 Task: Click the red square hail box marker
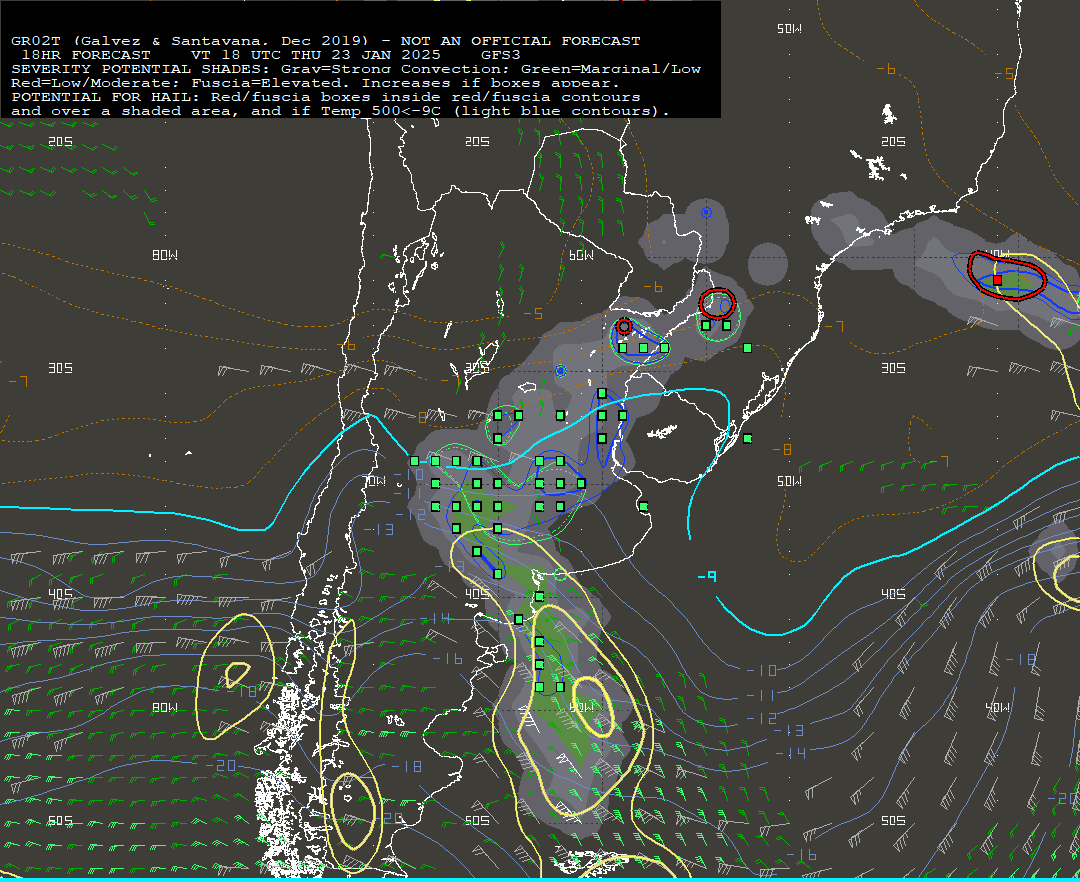[x=997, y=280]
